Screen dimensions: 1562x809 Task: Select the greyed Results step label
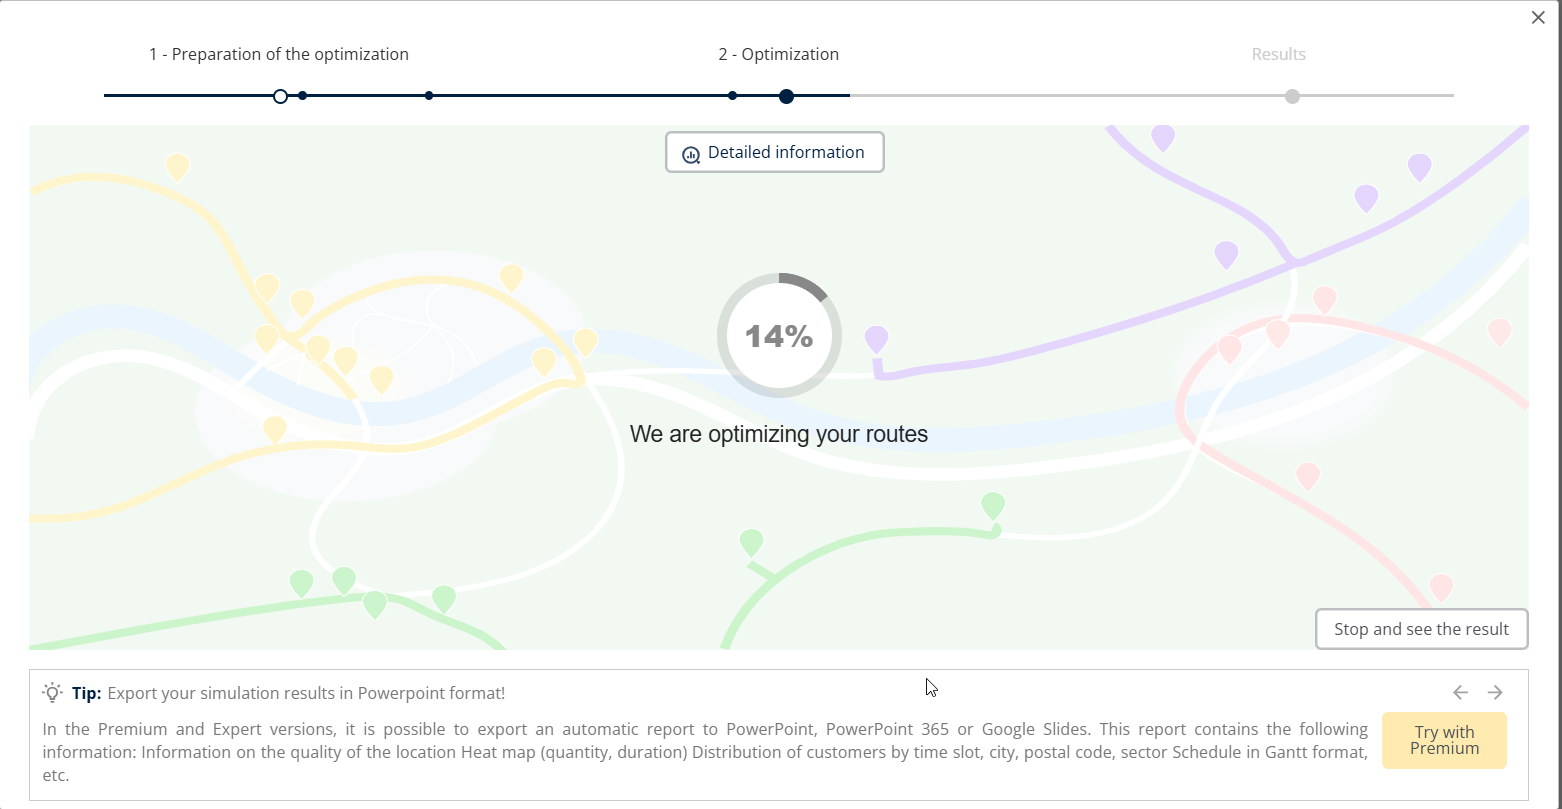click(1278, 54)
